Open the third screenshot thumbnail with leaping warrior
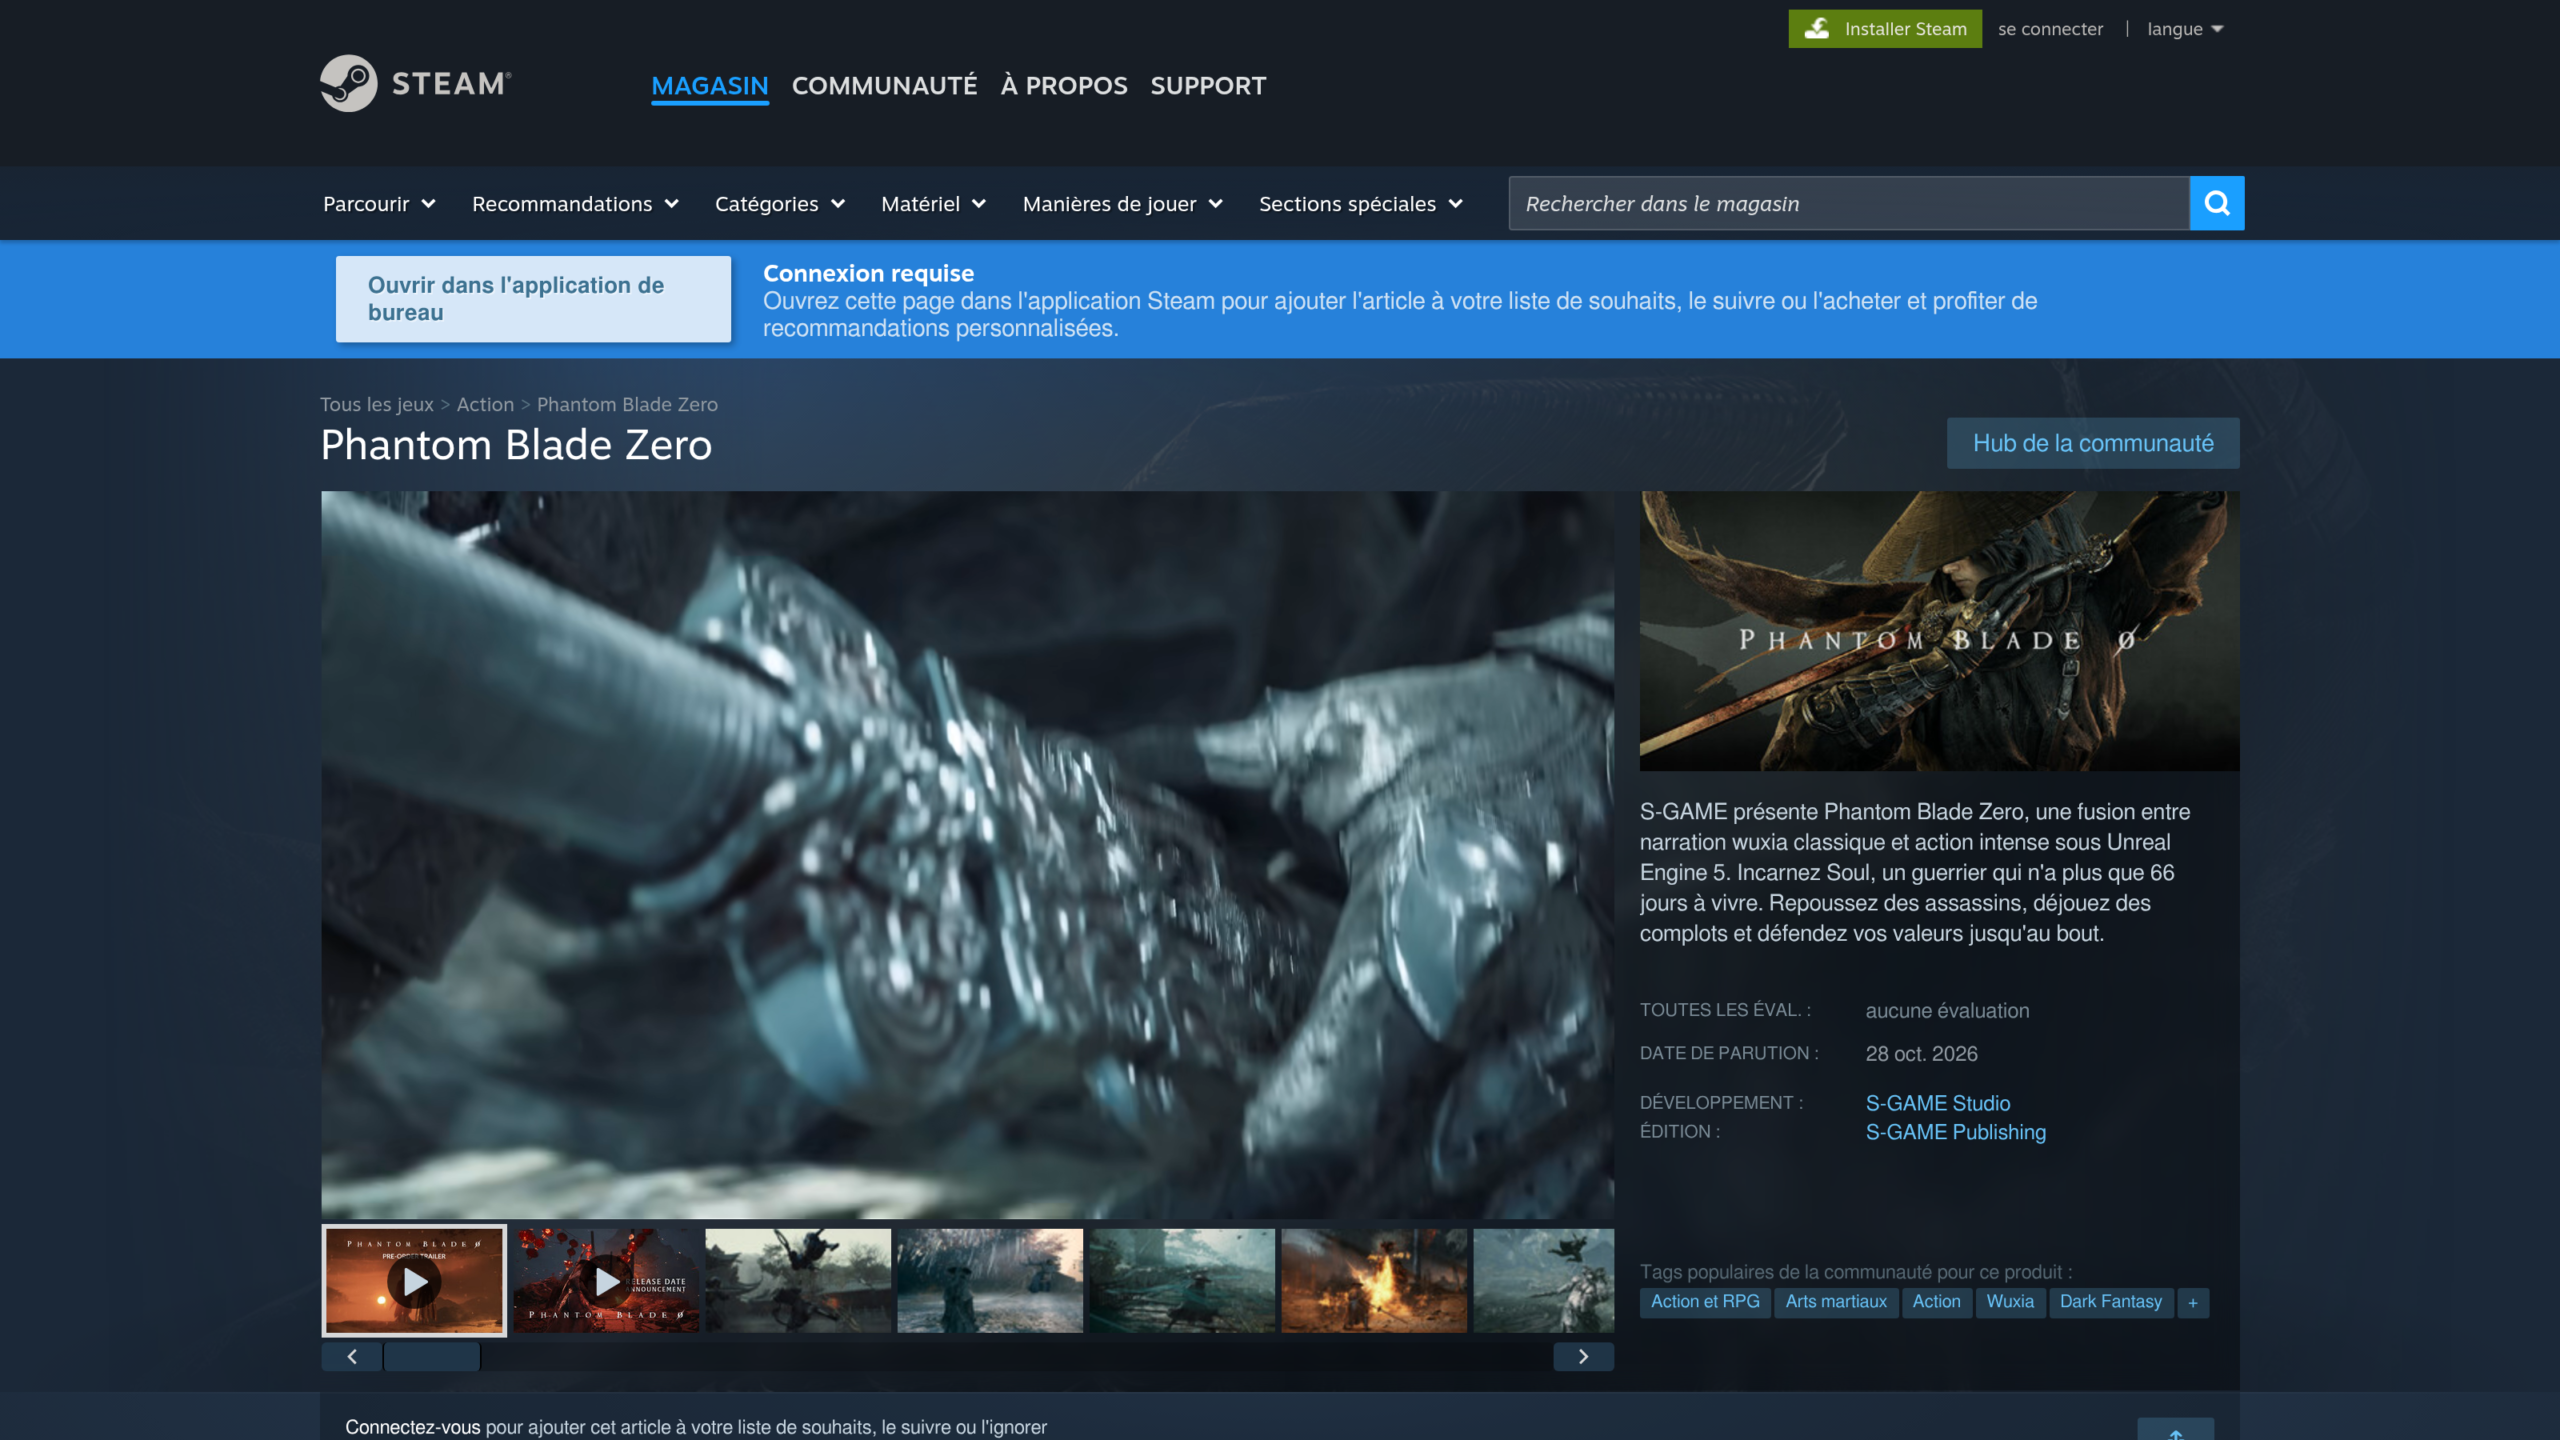2560x1440 pixels. tap(798, 1280)
